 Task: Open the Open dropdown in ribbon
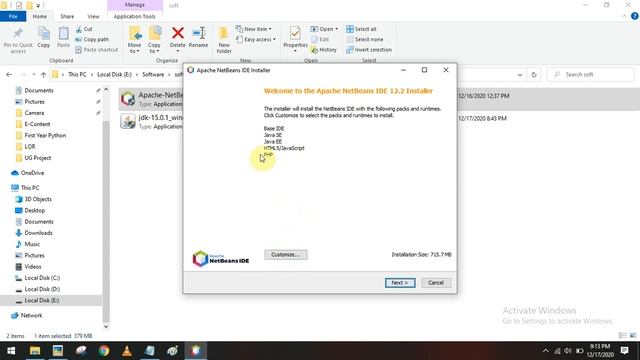[324, 29]
